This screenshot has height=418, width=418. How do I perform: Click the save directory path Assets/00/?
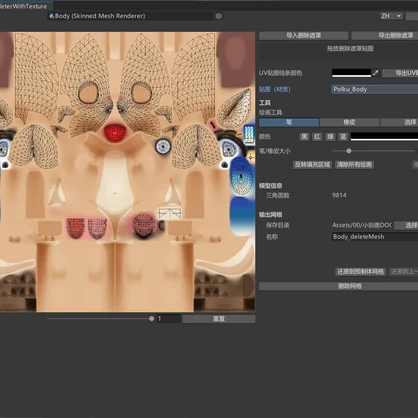pyautogui.click(x=362, y=225)
